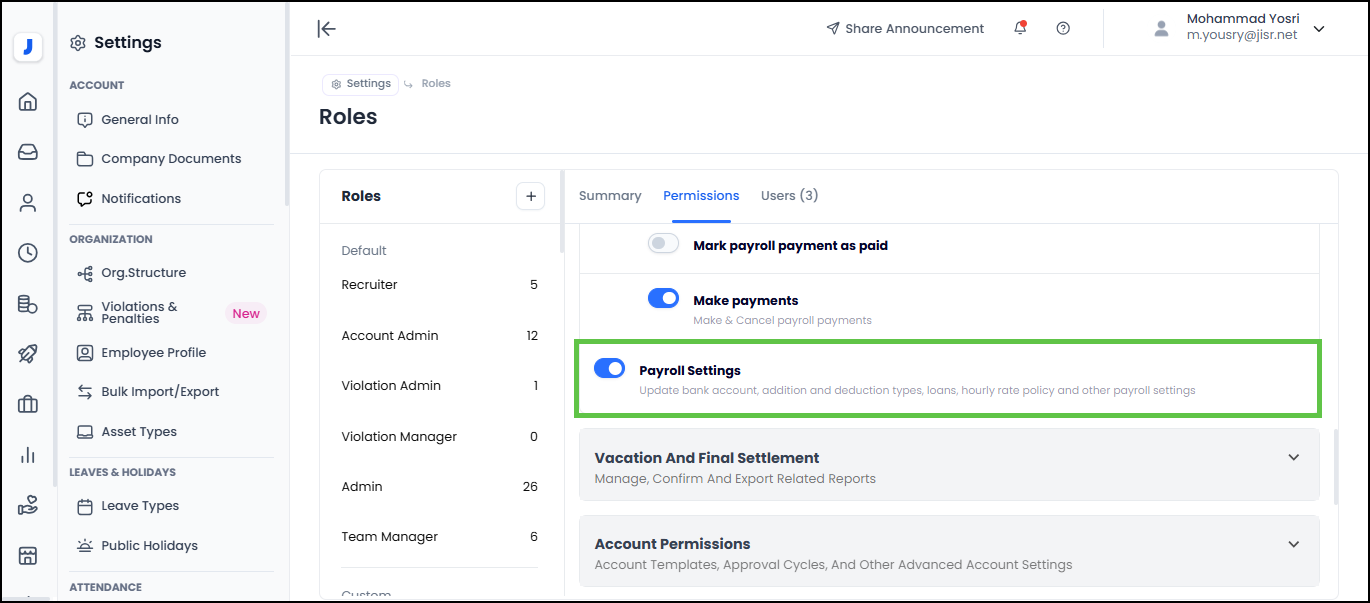
Task: Open the rocket icon in left rail
Action: (x=28, y=354)
